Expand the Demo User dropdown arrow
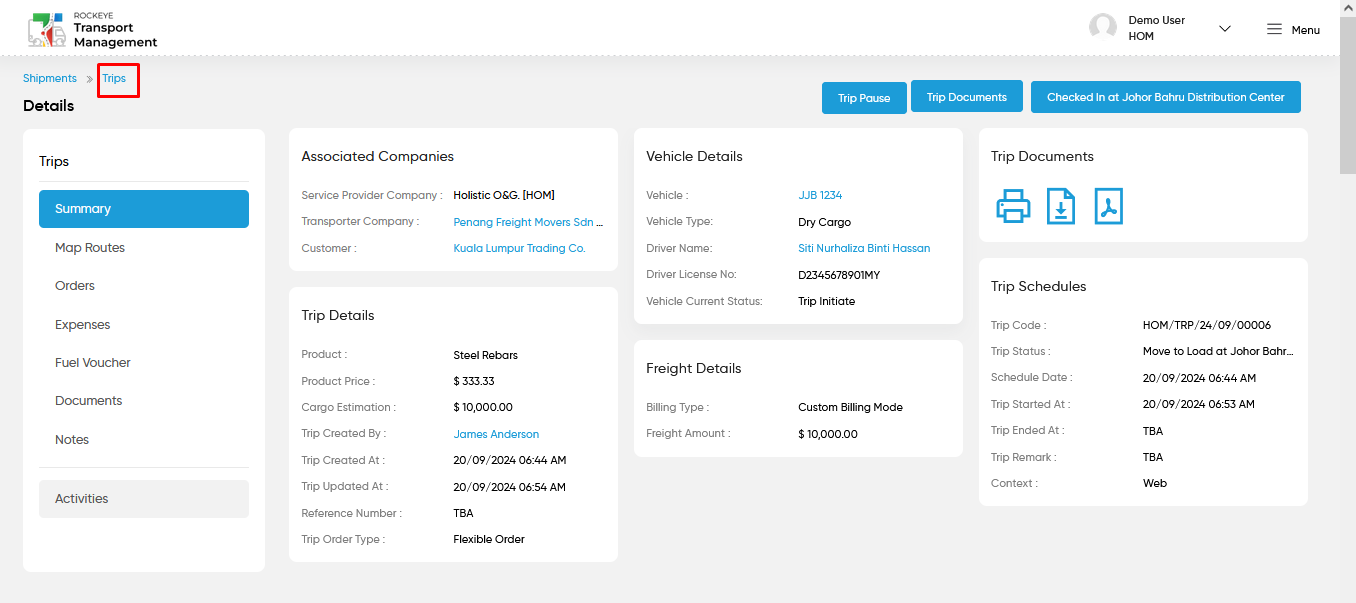The width and height of the screenshot is (1356, 603). point(1225,29)
